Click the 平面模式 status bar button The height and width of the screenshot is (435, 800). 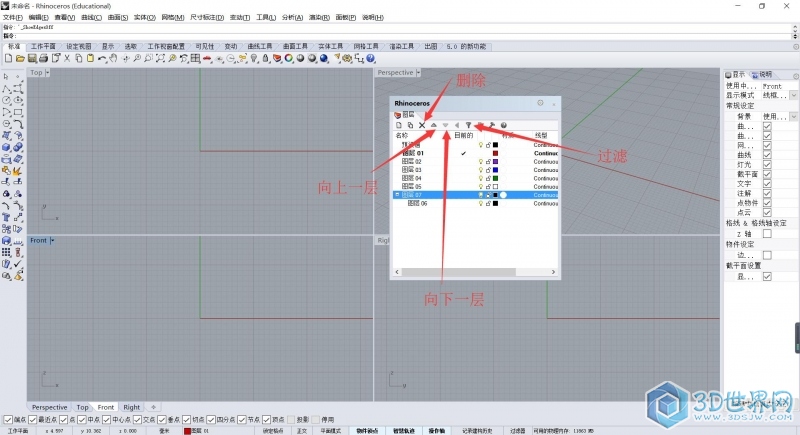pos(330,431)
